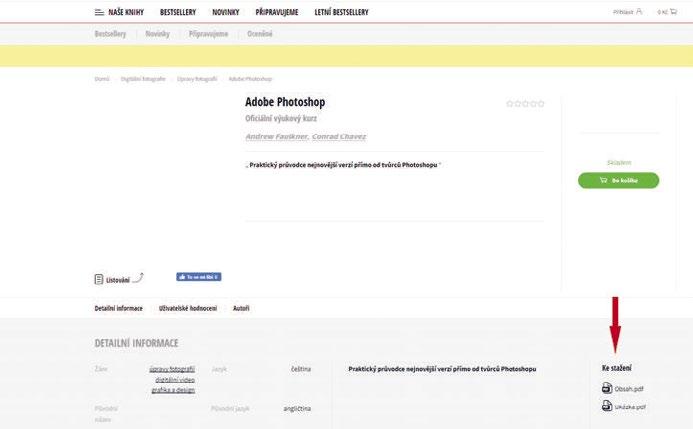693x429 pixels.
Task: Switch to the Uživatelské hodnocení tab
Action: [x=188, y=308]
